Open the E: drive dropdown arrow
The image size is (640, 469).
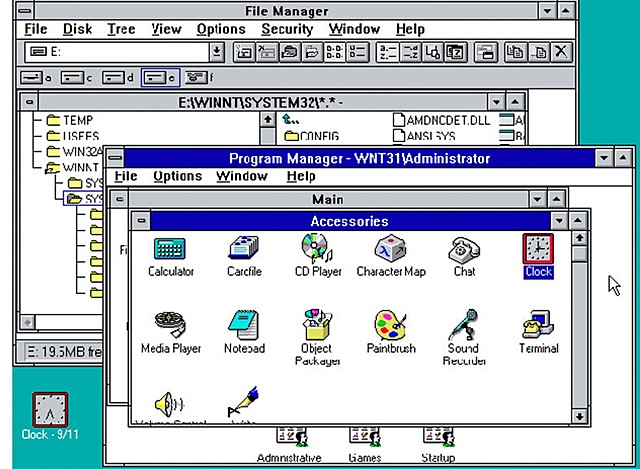(x=217, y=52)
